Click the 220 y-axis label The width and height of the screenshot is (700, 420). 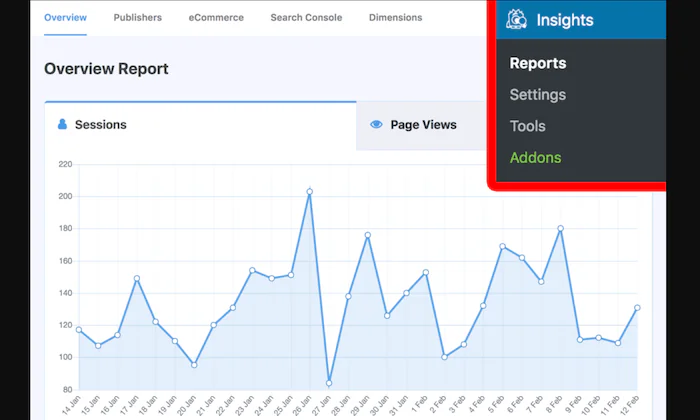pyautogui.click(x=65, y=164)
